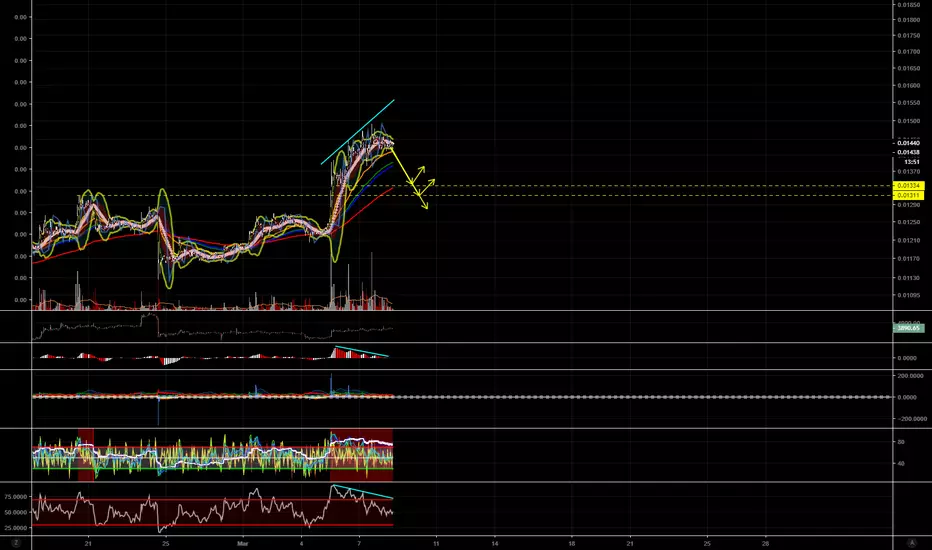The height and width of the screenshot is (550, 932).
Task: Click the 0.01438 price label
Action: (908, 153)
